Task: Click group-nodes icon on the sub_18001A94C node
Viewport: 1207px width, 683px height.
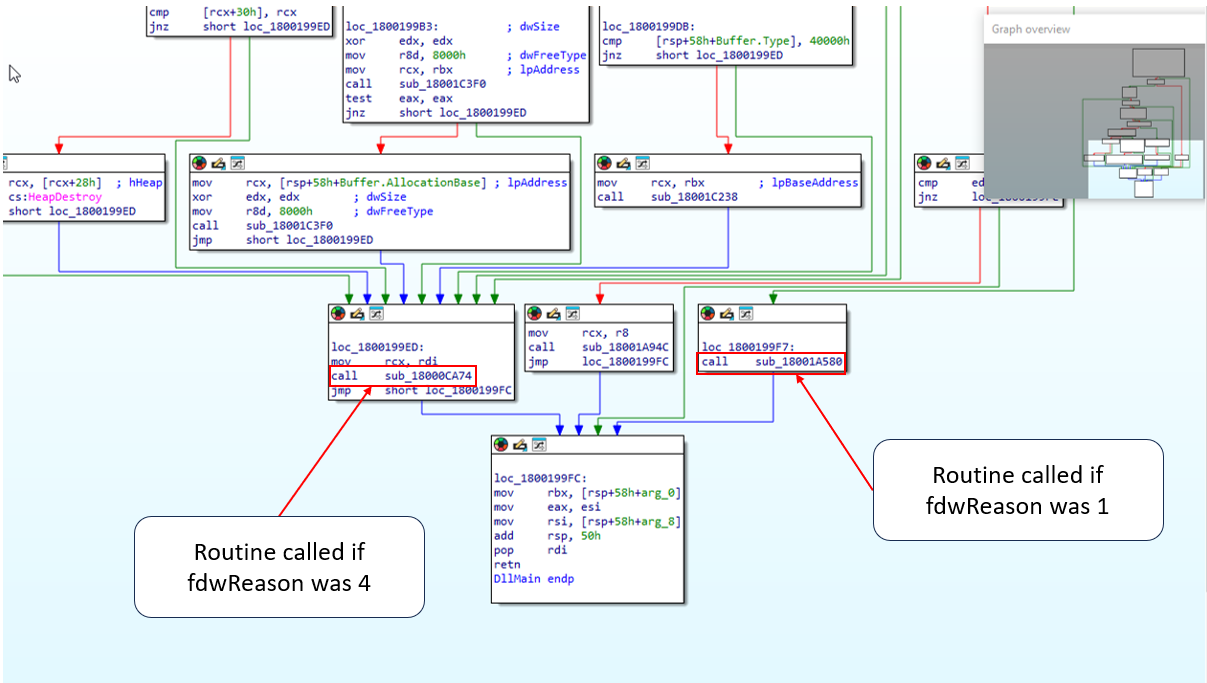Action: 573,313
